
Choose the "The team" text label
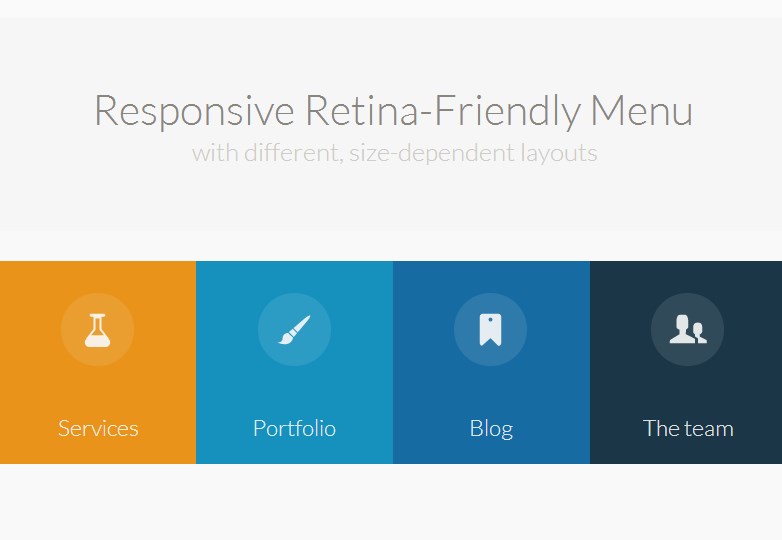click(688, 428)
